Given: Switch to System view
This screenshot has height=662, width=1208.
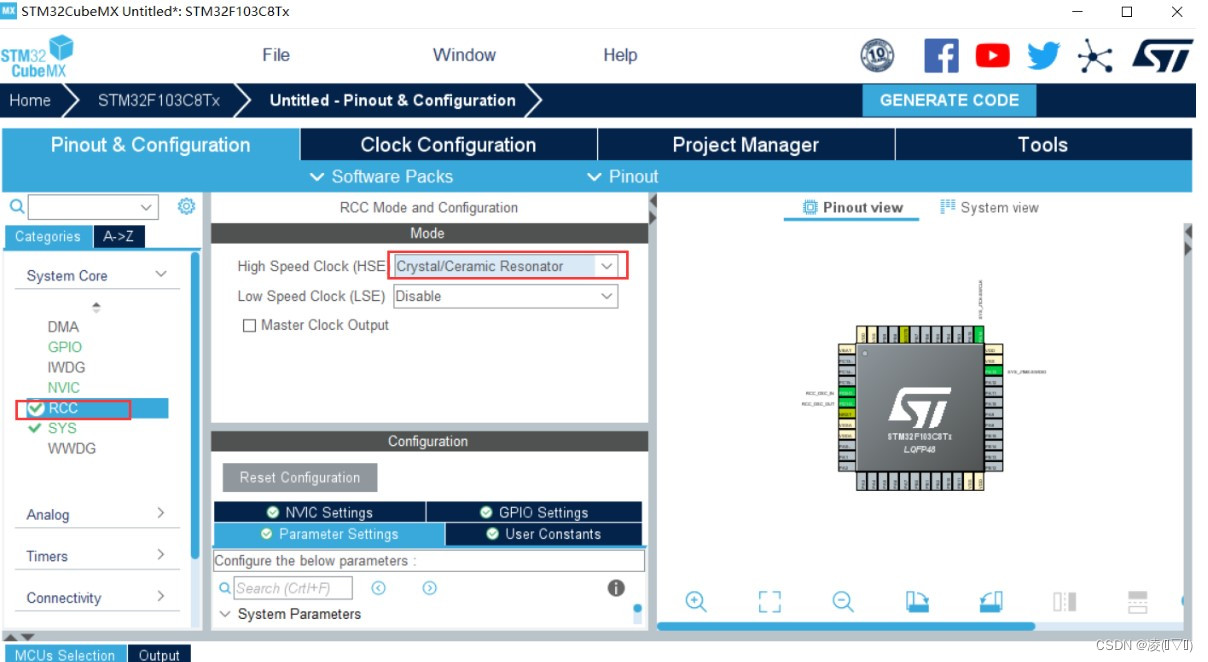Looking at the screenshot, I should coord(989,207).
